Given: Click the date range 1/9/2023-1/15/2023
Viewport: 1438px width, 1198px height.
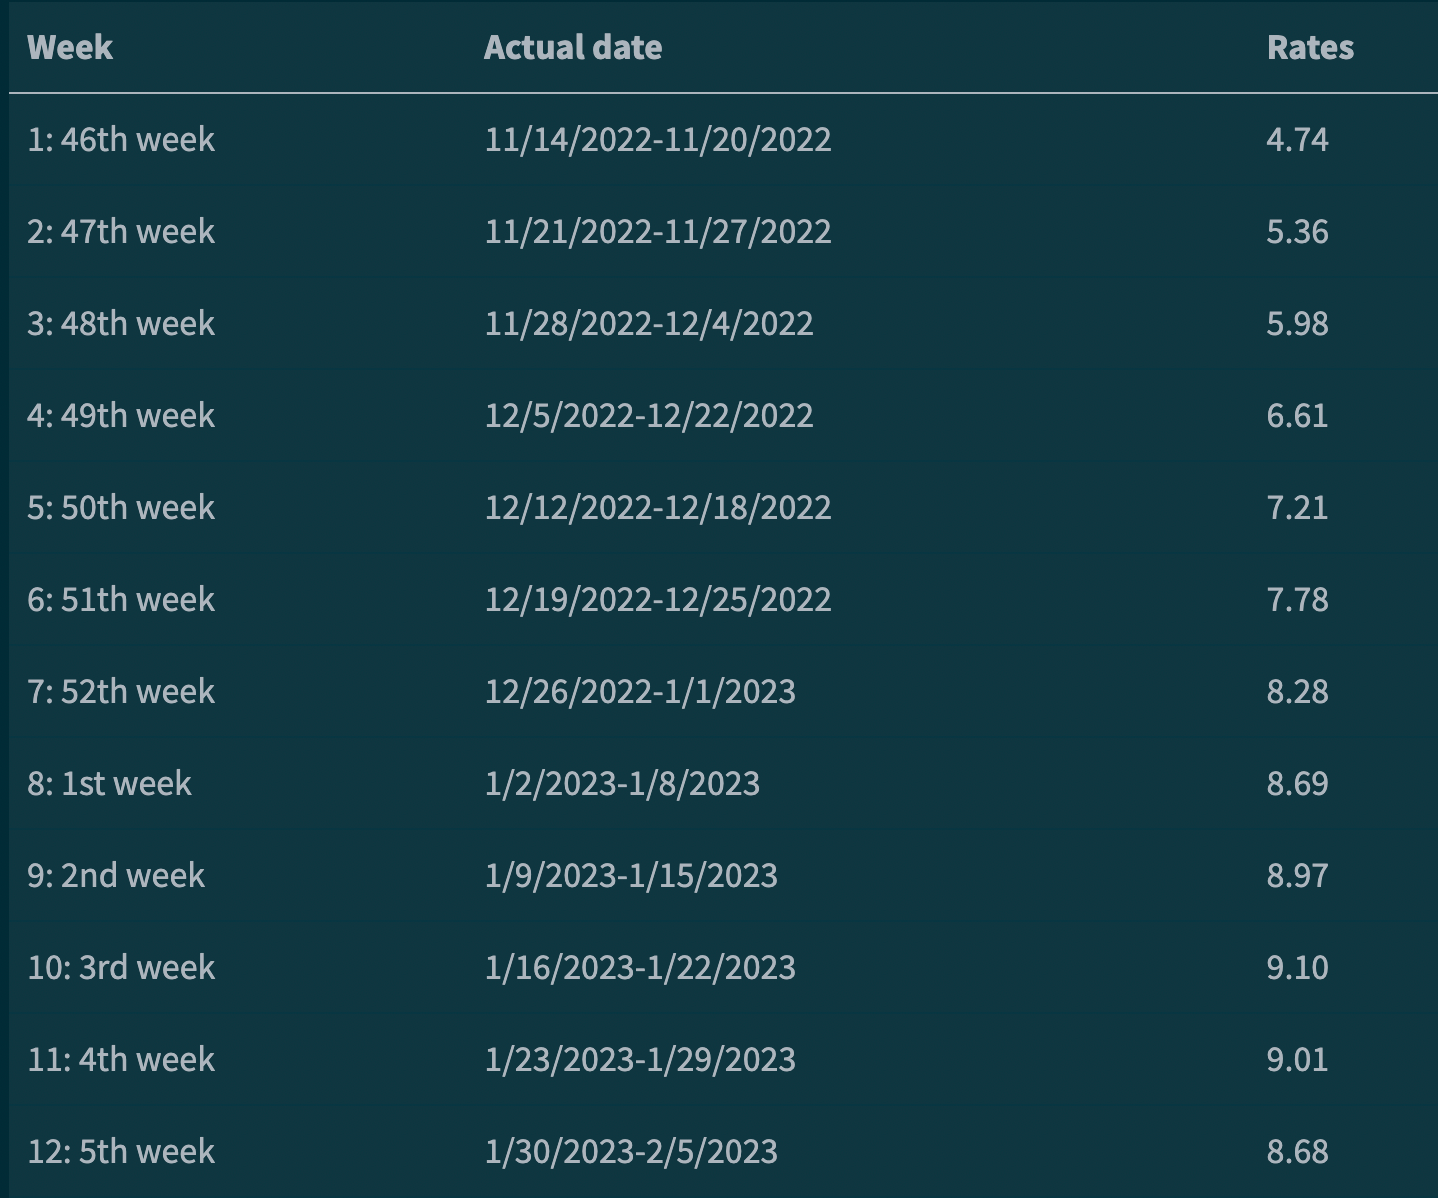Looking at the screenshot, I should pos(631,875).
